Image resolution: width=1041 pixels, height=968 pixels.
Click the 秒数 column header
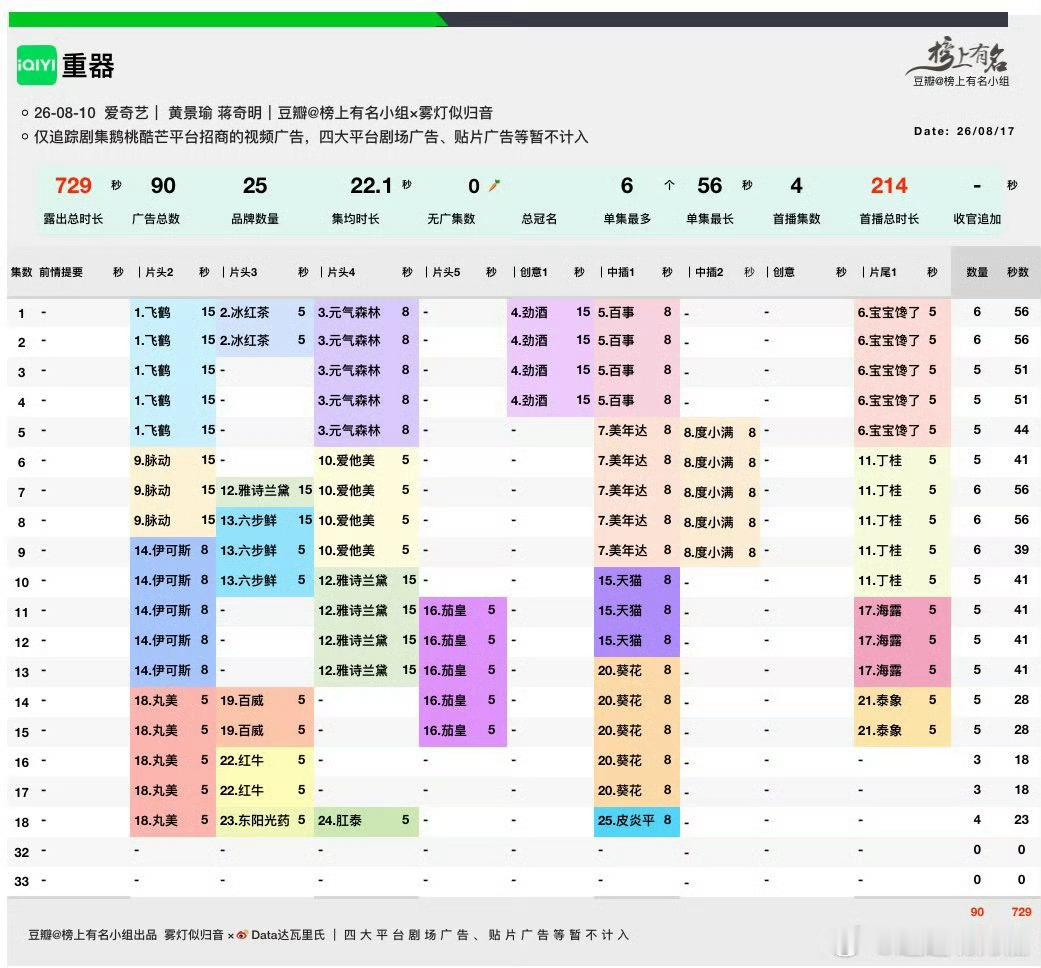point(1018,272)
